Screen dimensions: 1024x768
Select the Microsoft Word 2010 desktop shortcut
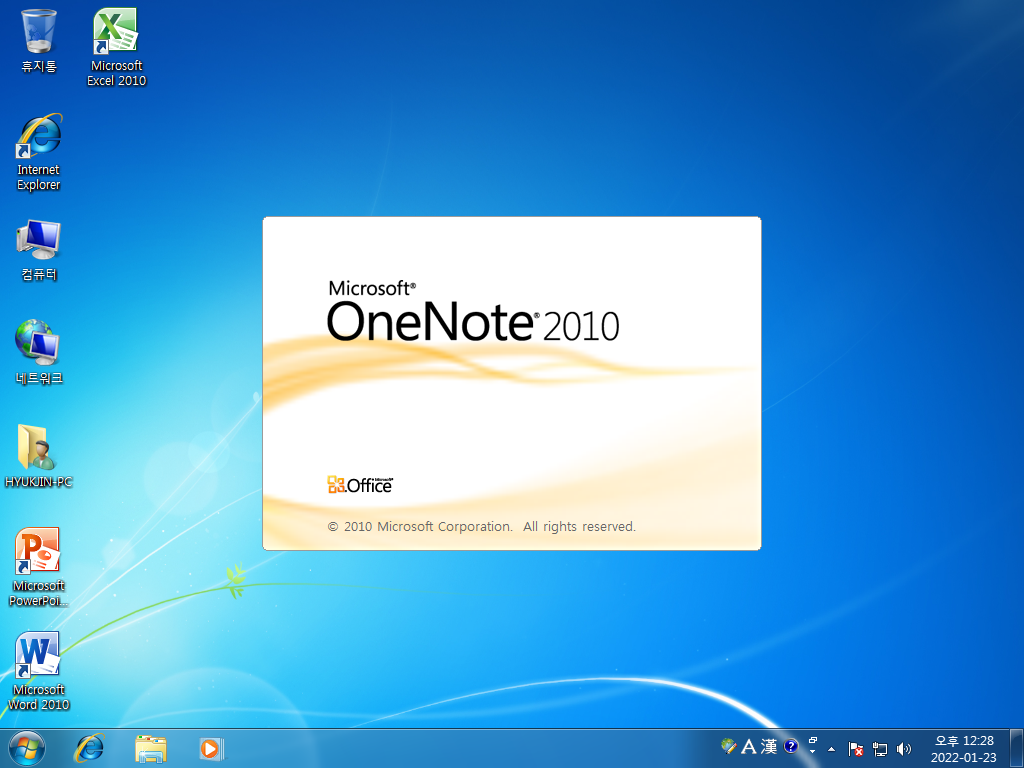39,671
